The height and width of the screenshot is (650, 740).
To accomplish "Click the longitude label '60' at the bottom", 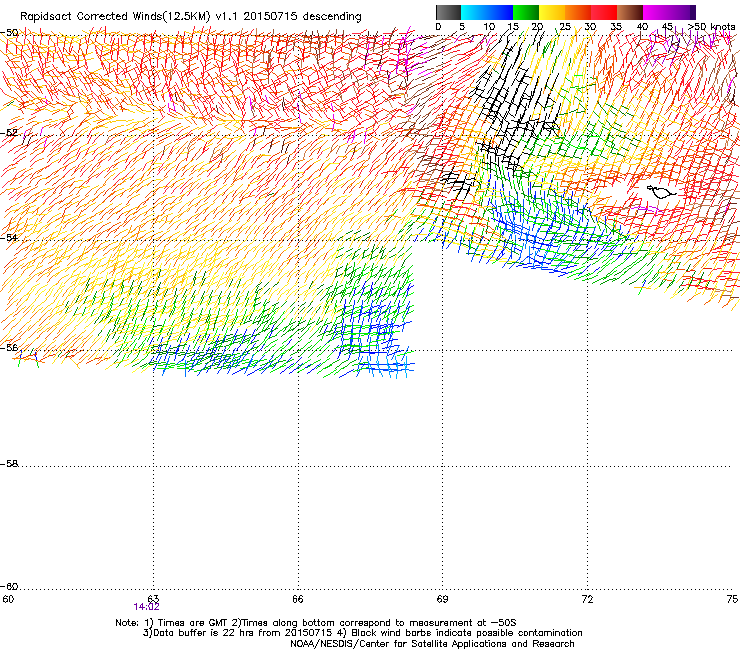I will pyautogui.click(x=8, y=599).
